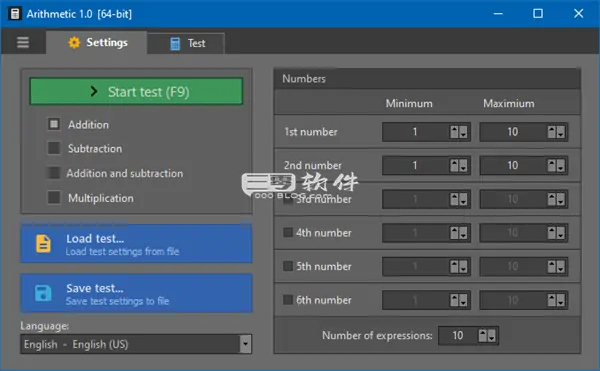Increase the 1st number maximum value
Viewport: 600px width, 371px height.
point(551,132)
